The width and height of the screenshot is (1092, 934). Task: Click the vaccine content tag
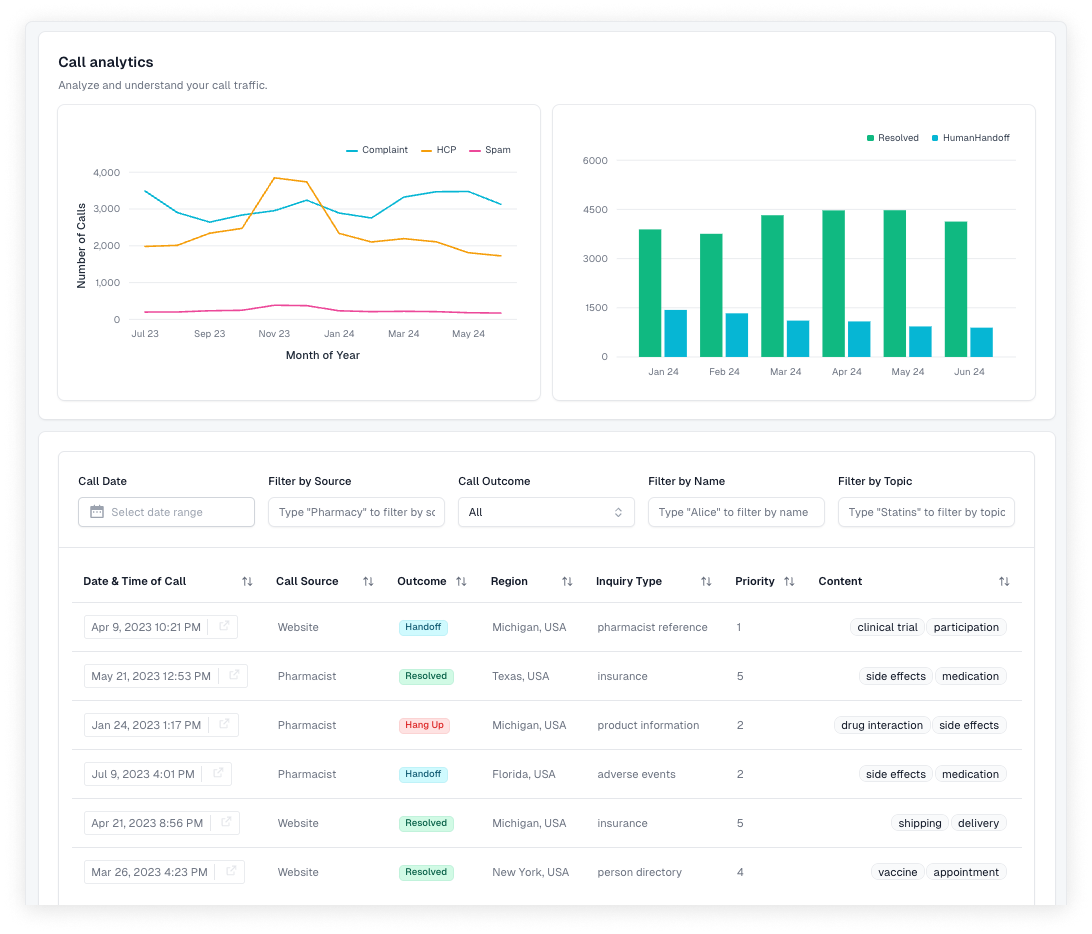pos(898,871)
